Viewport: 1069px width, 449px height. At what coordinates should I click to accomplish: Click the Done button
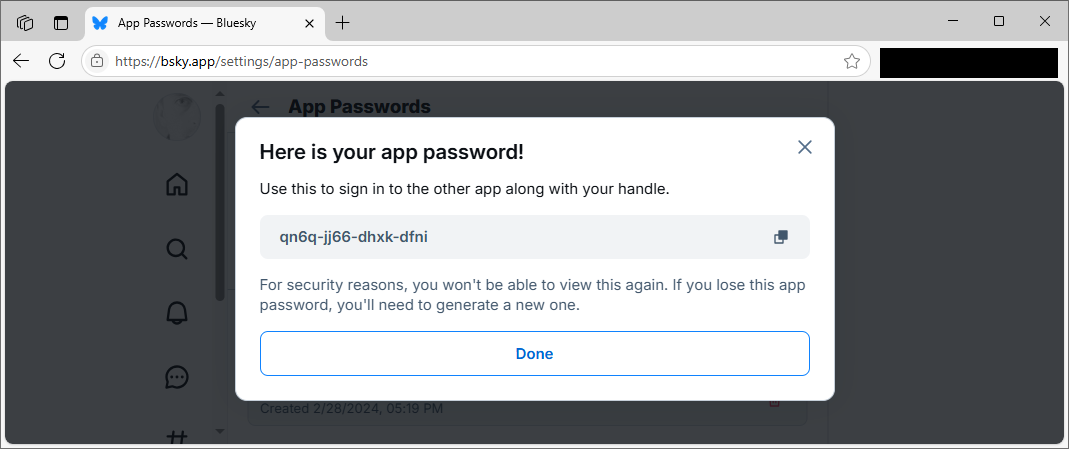pyautogui.click(x=534, y=354)
